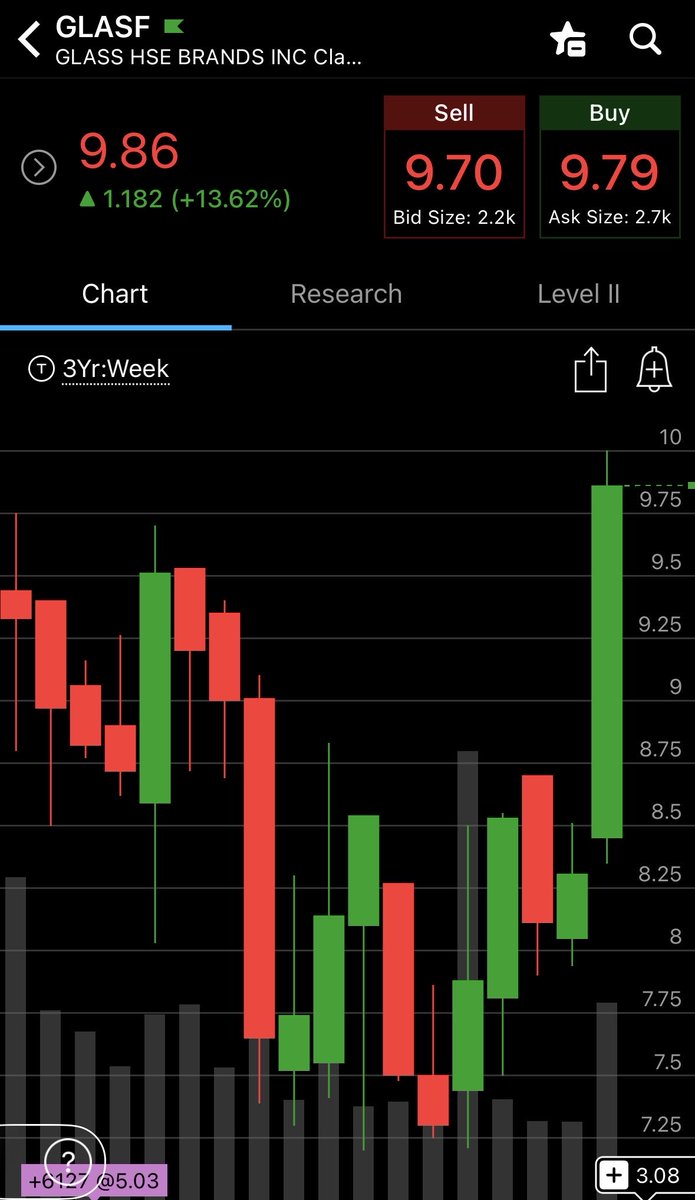Remove GLASF from watchlist star icon
The image size is (695, 1200).
(x=569, y=40)
